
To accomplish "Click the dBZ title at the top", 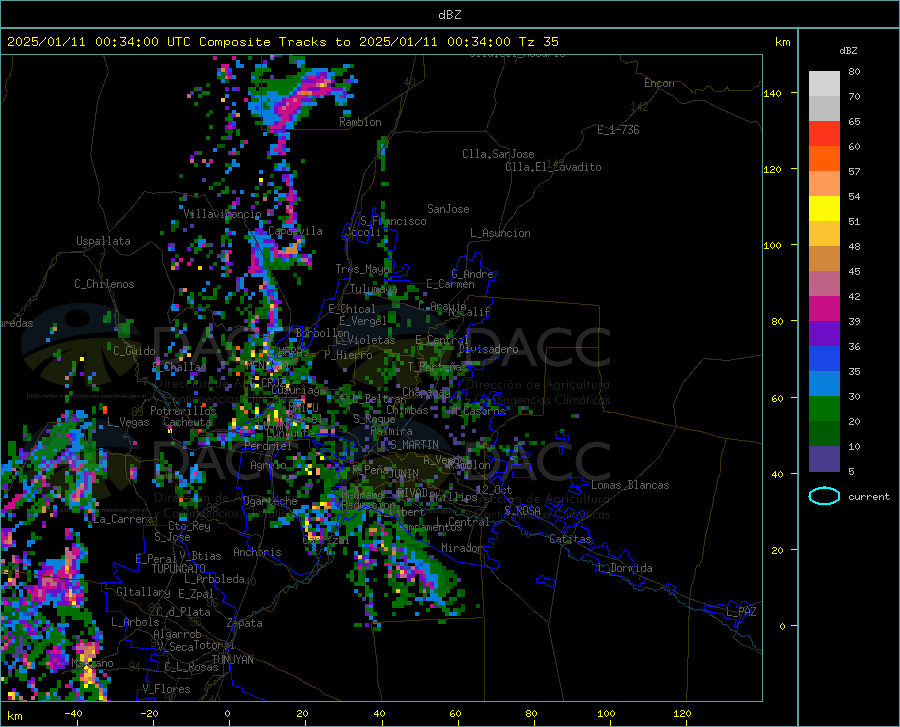I will point(449,15).
